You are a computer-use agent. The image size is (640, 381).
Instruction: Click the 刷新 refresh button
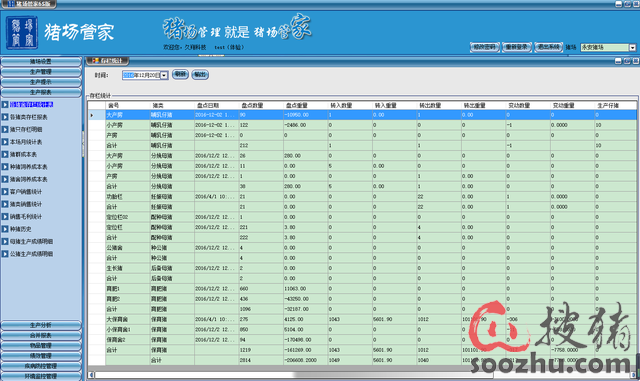(x=180, y=74)
